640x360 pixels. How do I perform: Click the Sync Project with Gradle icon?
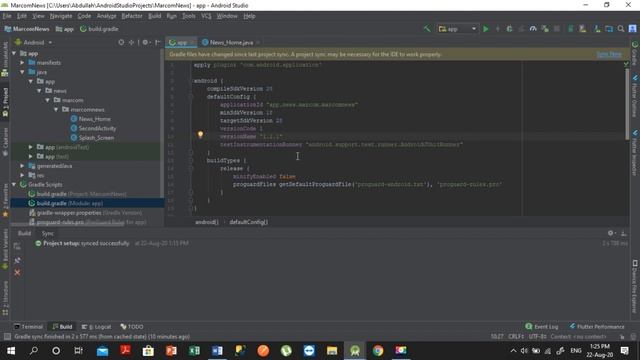pyautogui.click(x=571, y=29)
